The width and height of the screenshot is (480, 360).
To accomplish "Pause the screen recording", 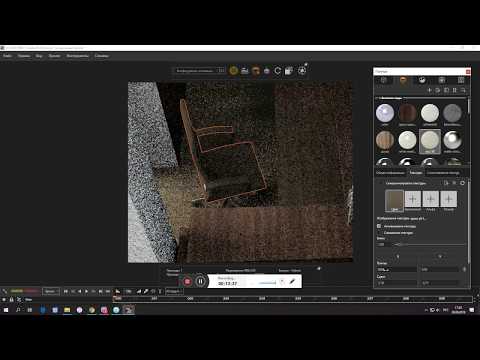I will pos(200,282).
